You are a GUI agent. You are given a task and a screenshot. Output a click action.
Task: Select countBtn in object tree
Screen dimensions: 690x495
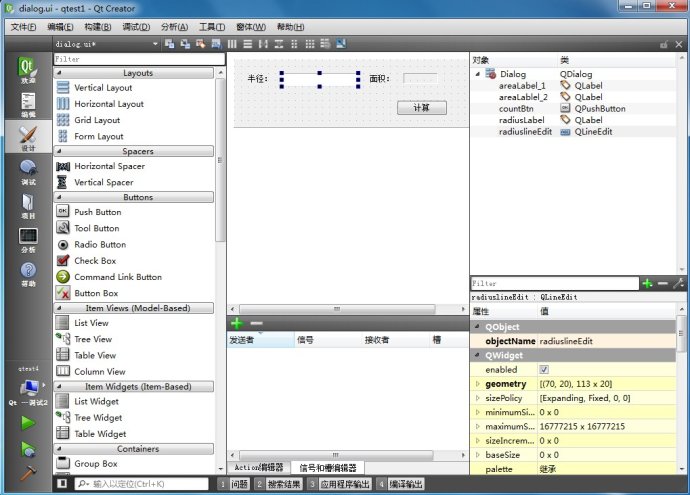tap(516, 108)
